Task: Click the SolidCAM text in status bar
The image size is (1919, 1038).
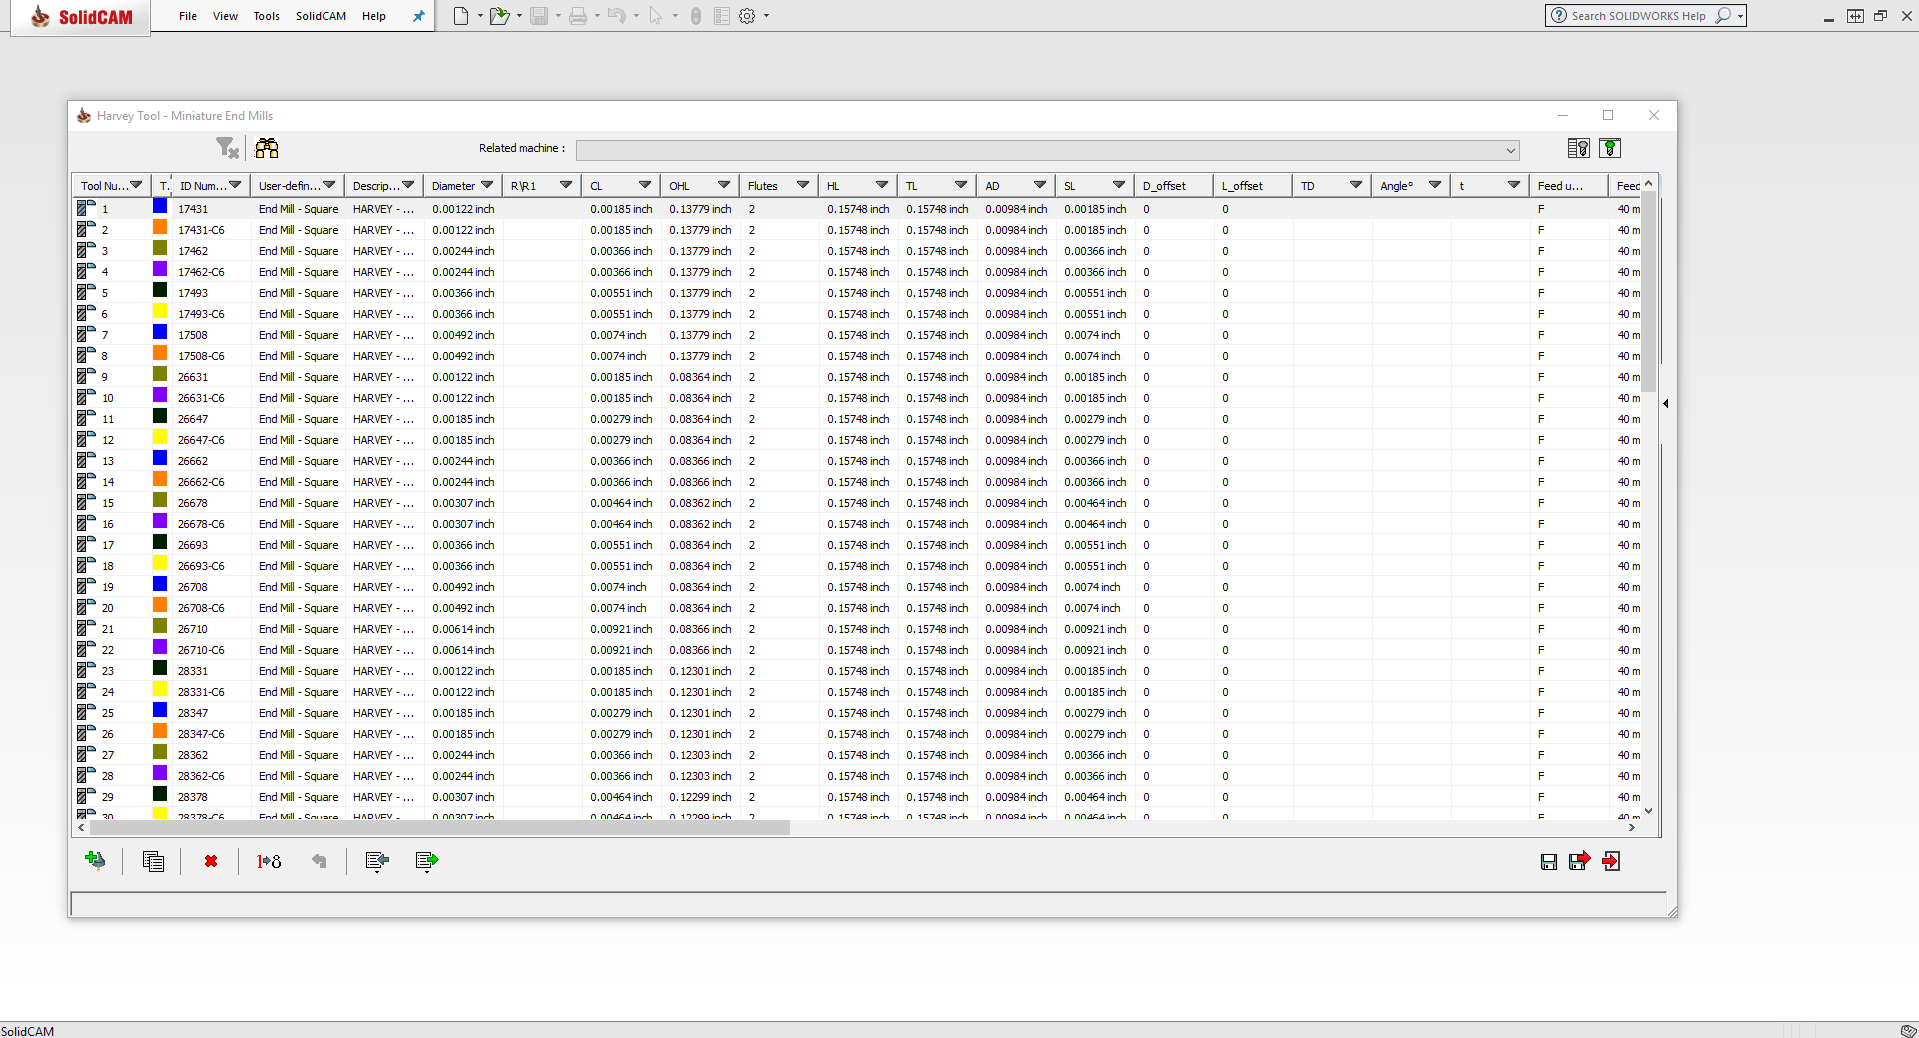Action: pyautogui.click(x=28, y=1031)
